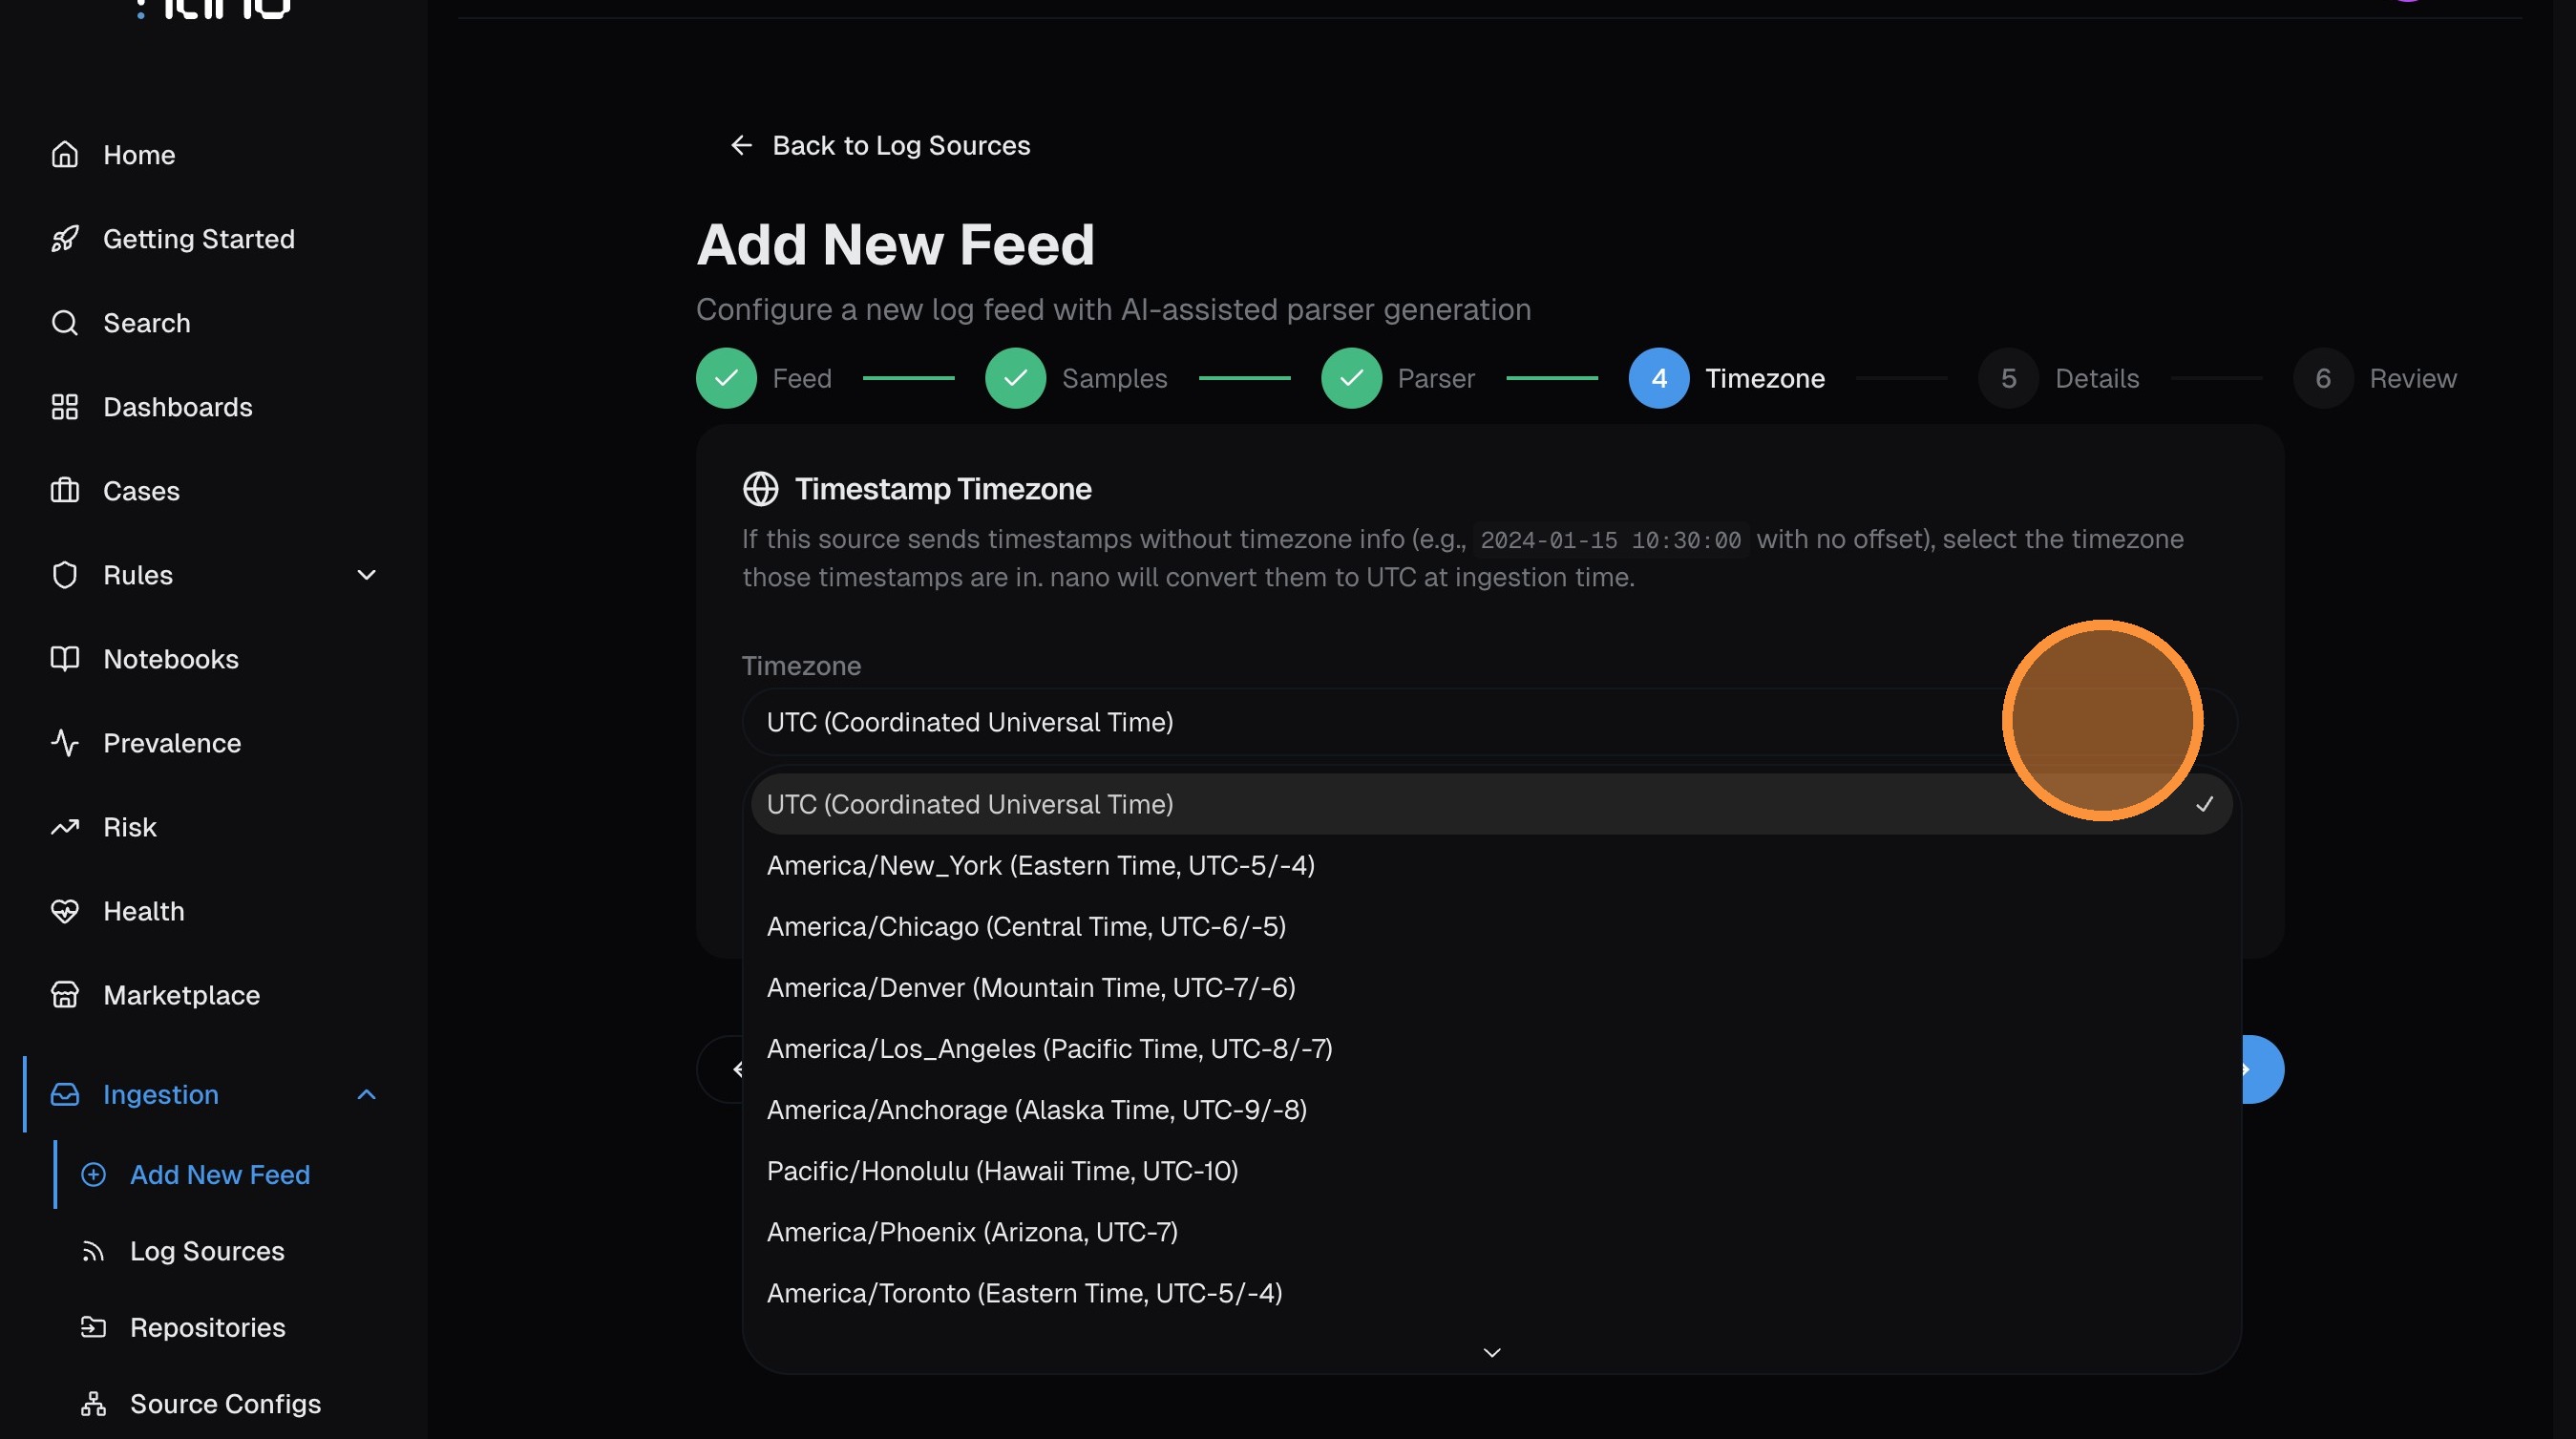
Task: Click the Health heart icon
Action: click(65, 911)
